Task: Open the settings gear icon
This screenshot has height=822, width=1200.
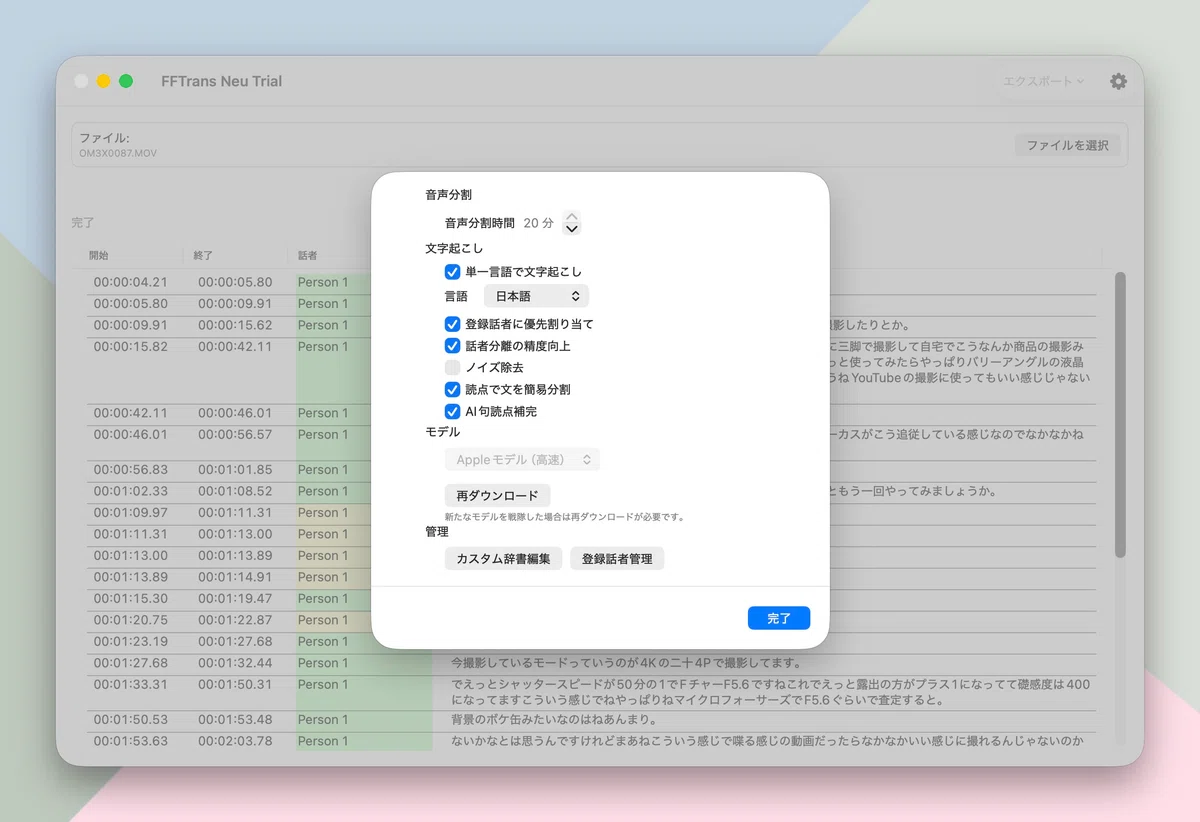Action: click(x=1118, y=82)
